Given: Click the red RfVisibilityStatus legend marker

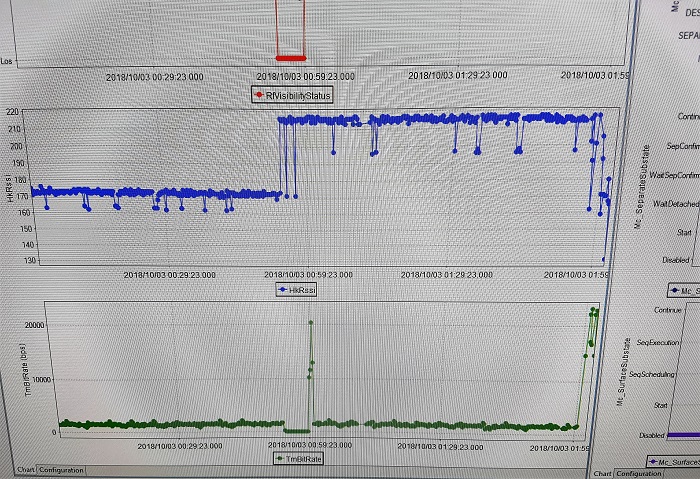Looking at the screenshot, I should point(258,96).
